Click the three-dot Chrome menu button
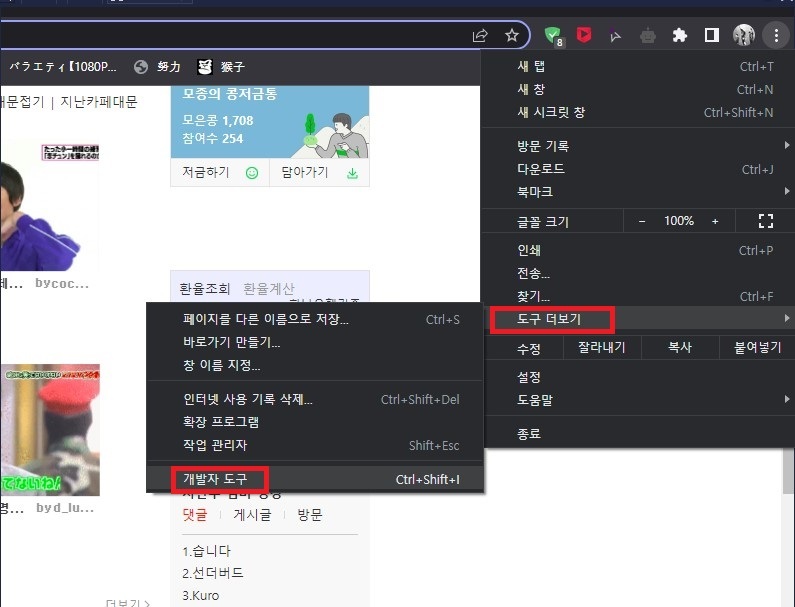Image resolution: width=795 pixels, height=607 pixels. coord(776,35)
